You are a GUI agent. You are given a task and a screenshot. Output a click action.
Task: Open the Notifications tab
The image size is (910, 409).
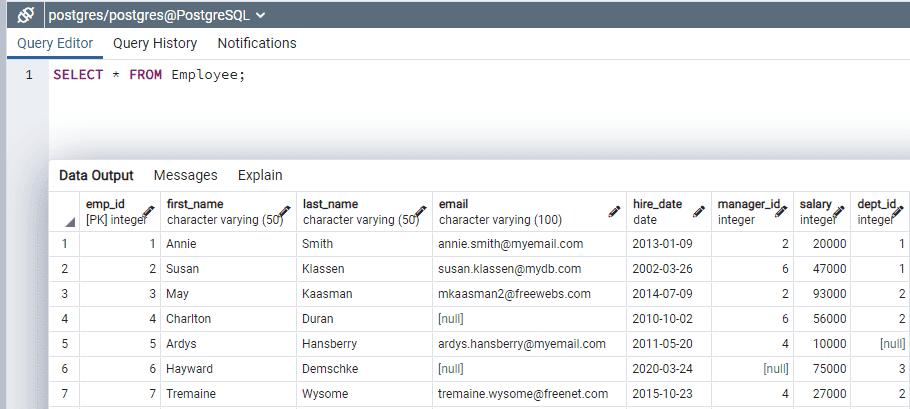point(257,44)
